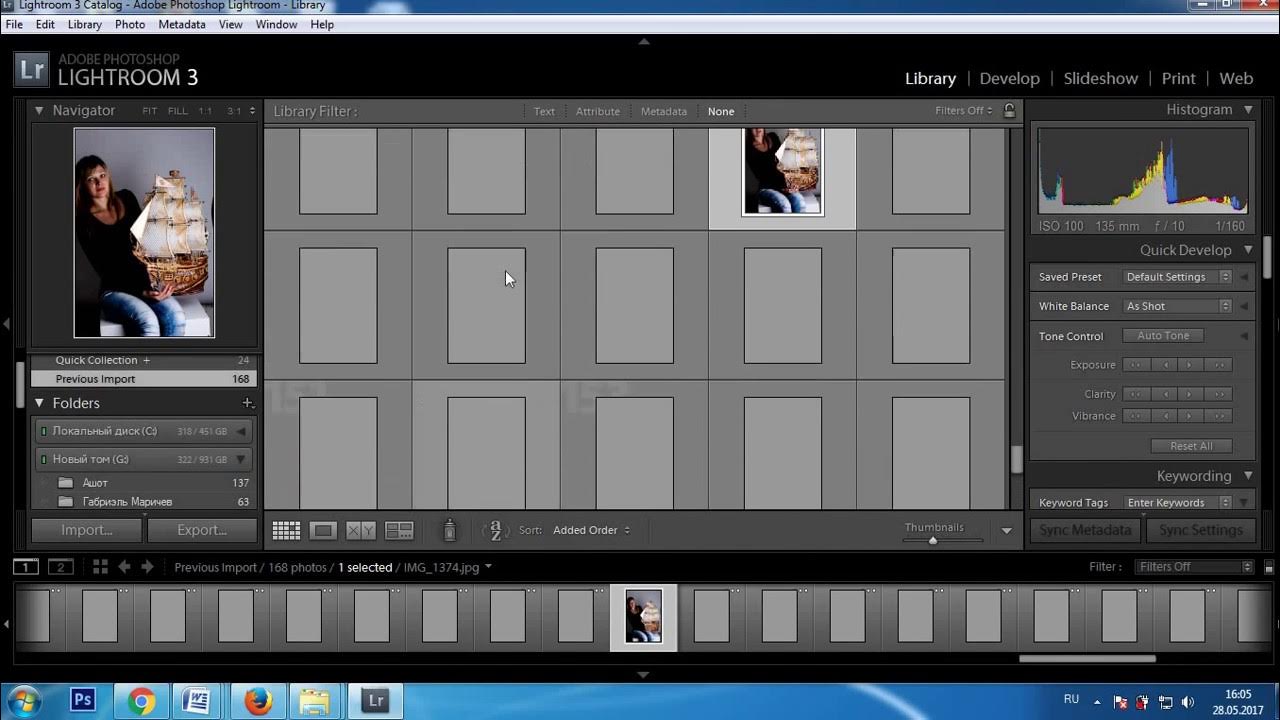Add folder with plus icon in Folders
Screen dimensions: 1280x720
coord(247,403)
